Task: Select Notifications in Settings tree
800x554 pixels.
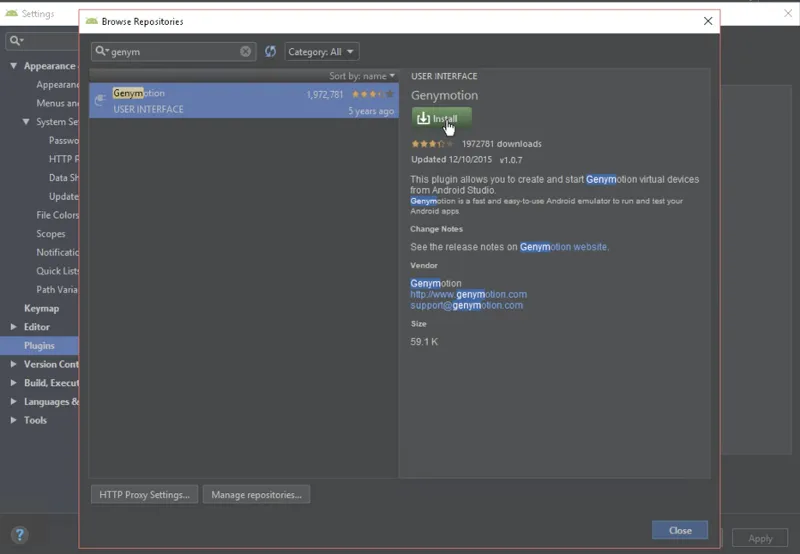Action: 57,252
